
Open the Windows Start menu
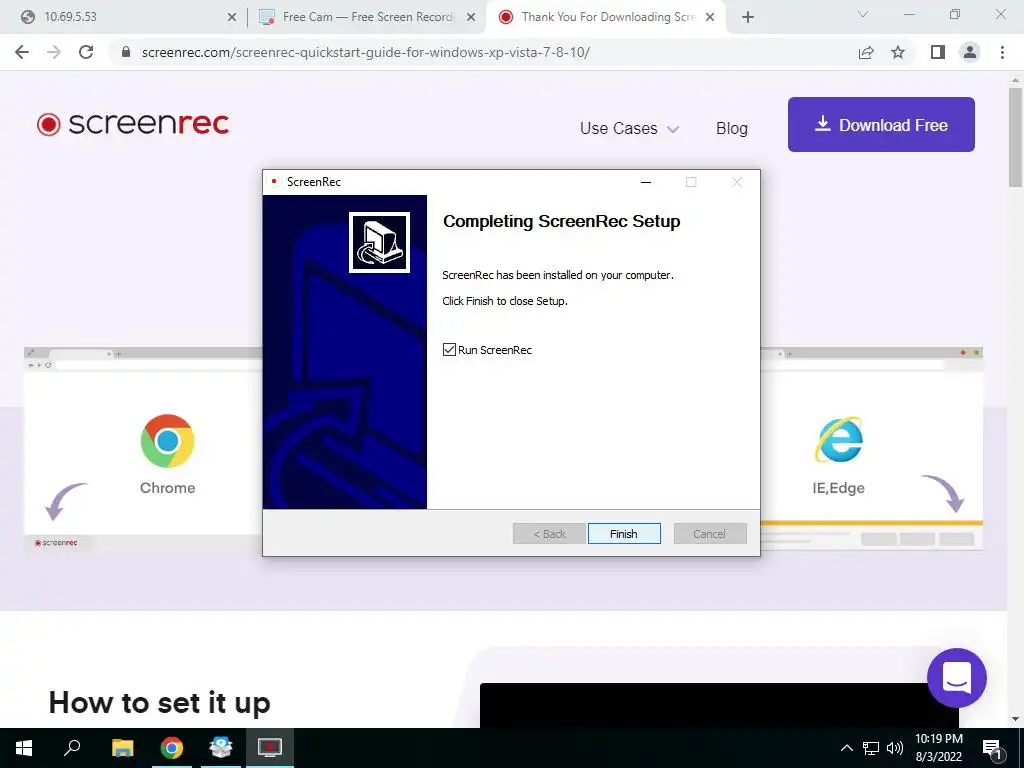click(24, 748)
